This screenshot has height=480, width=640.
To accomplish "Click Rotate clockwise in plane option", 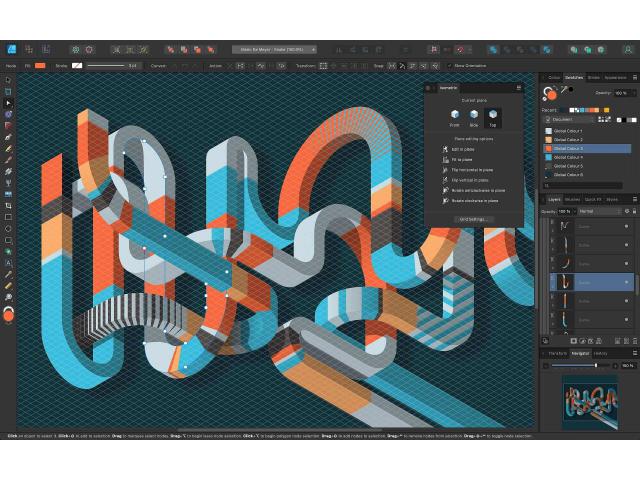I will click(444, 200).
